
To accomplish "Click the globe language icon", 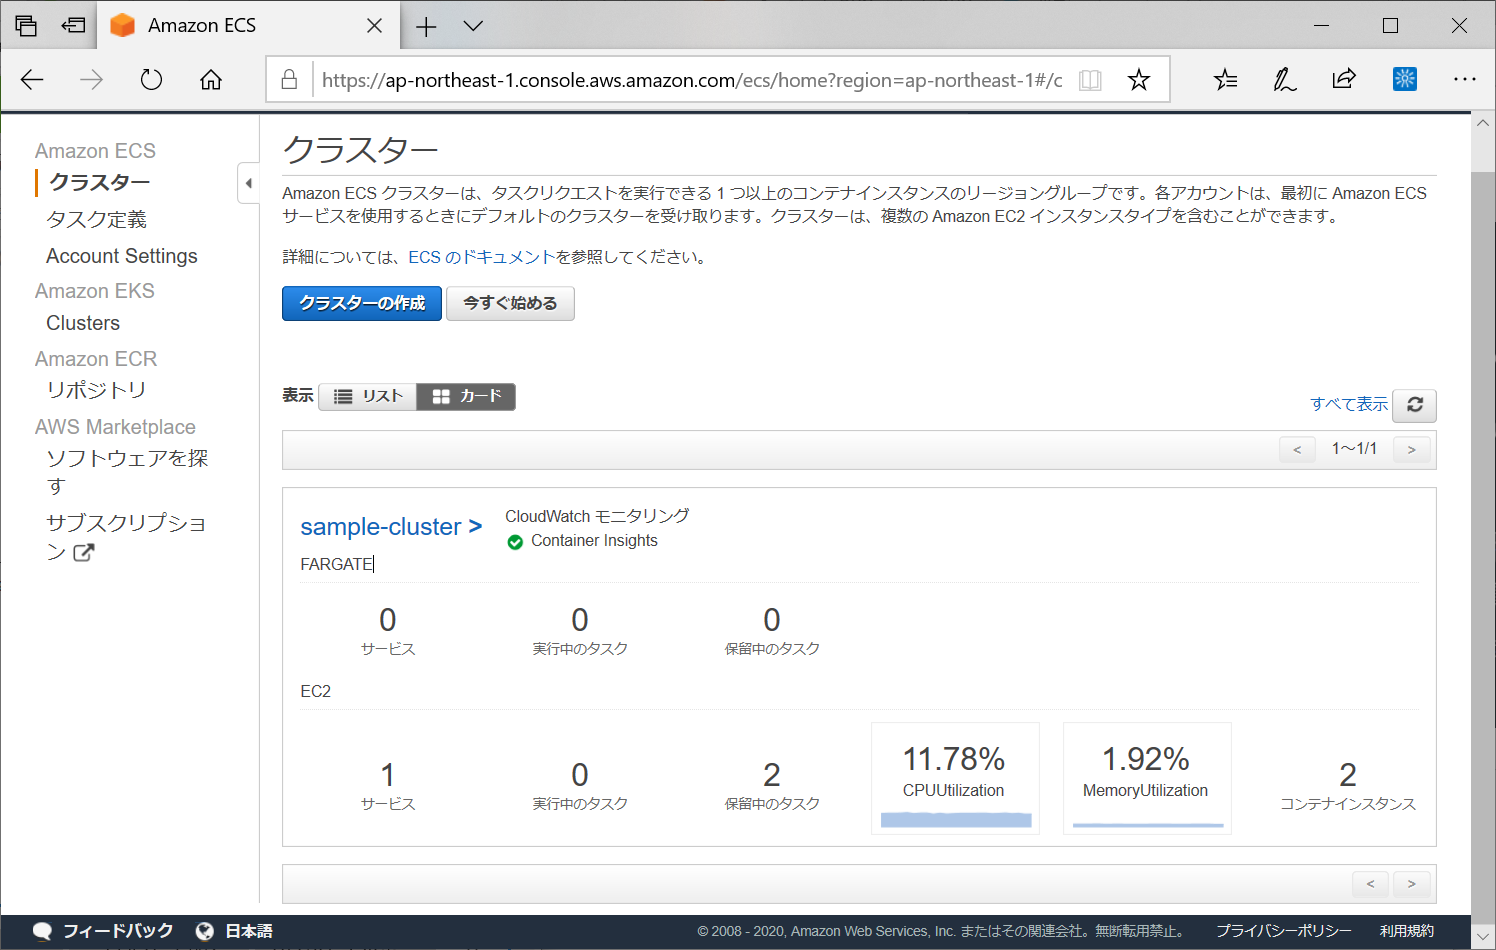I will click(x=205, y=931).
